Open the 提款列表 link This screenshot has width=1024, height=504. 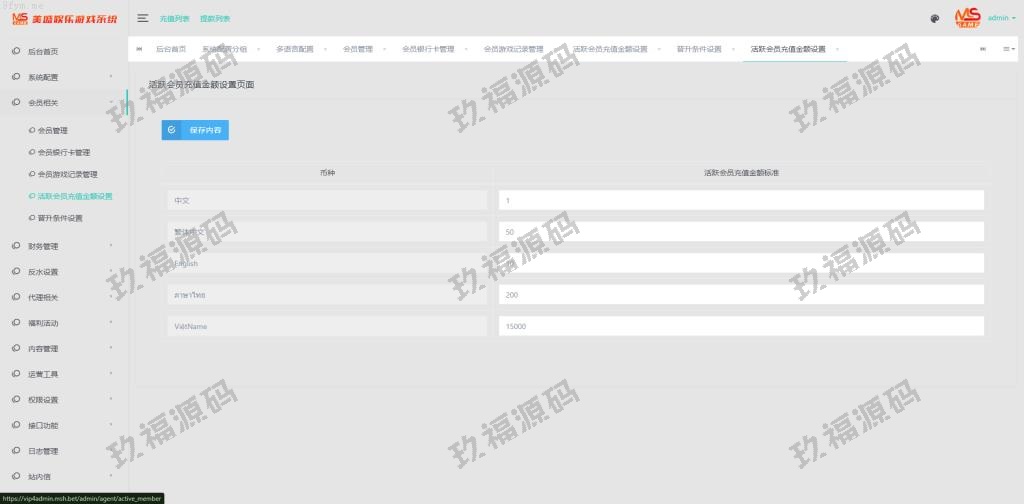coord(214,18)
